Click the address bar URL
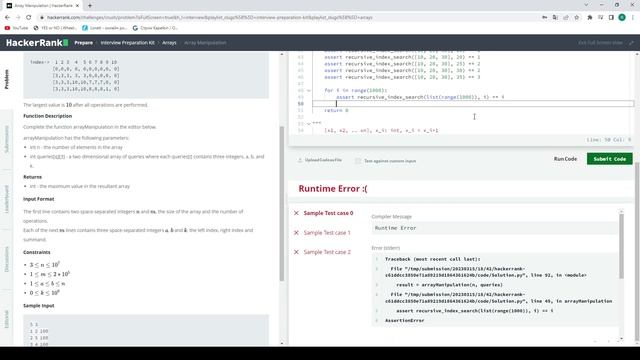The image size is (640, 360). (209, 18)
